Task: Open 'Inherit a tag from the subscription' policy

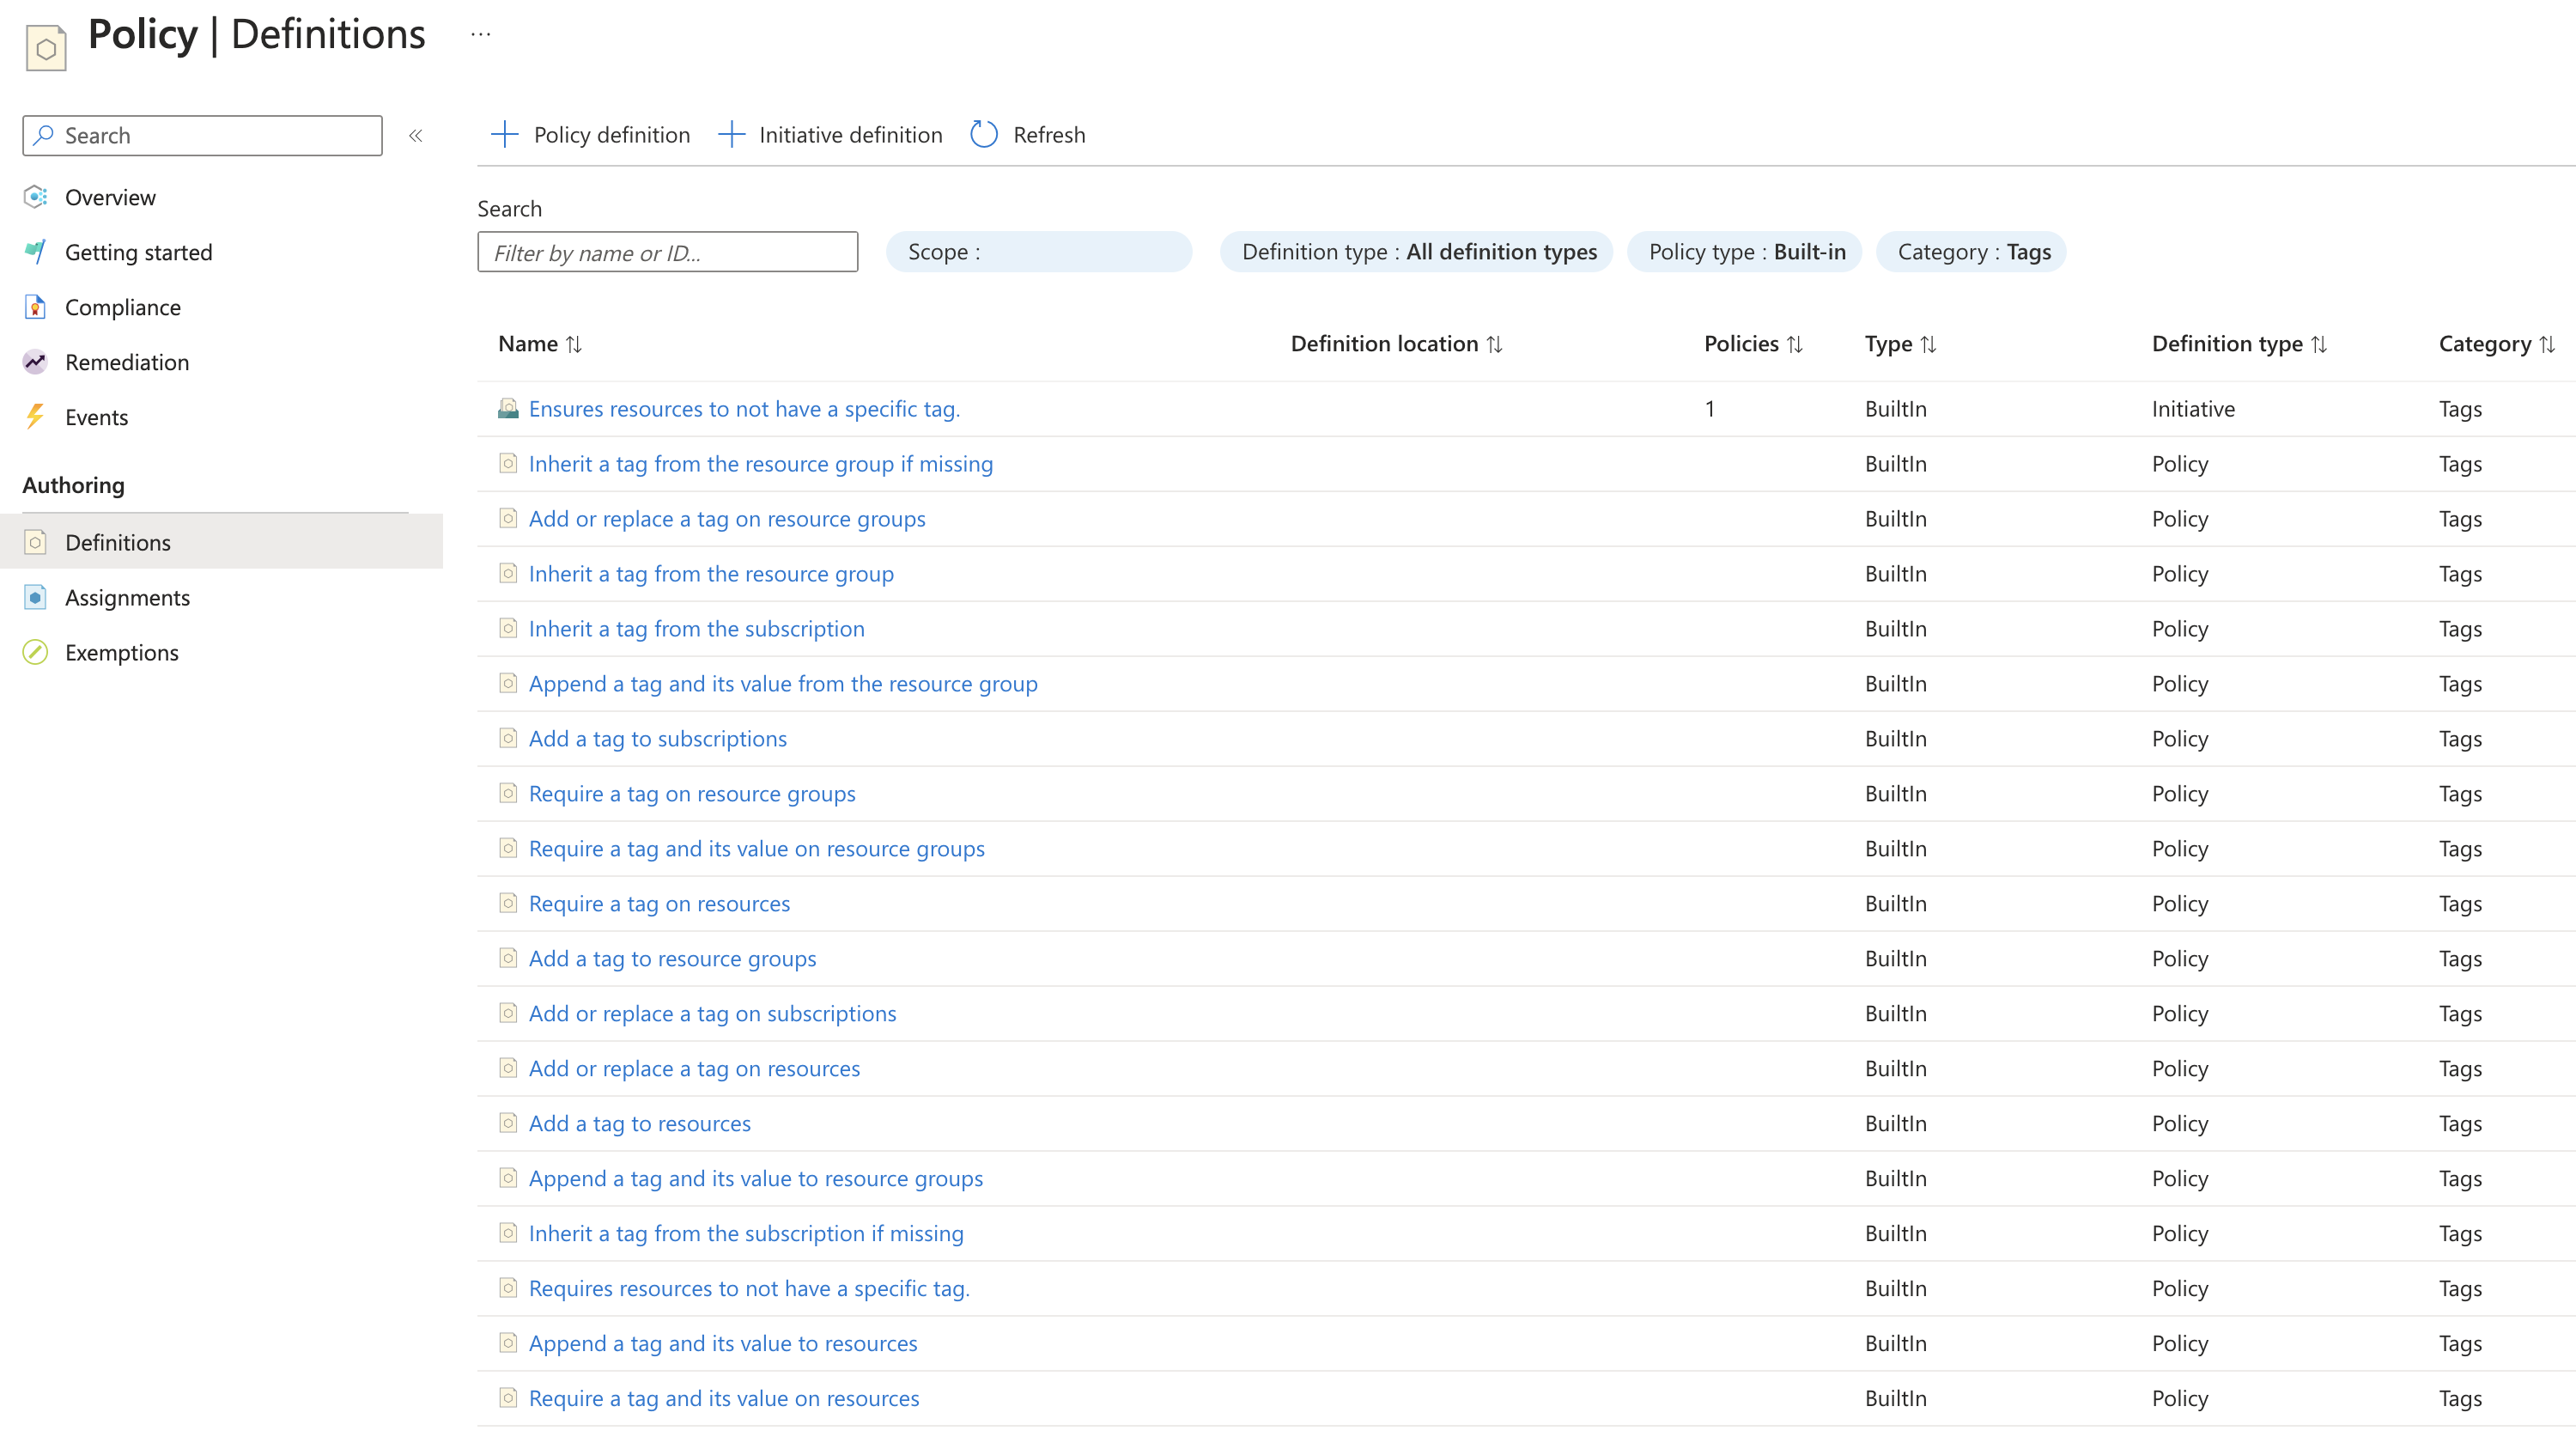Action: pyautogui.click(x=697, y=629)
